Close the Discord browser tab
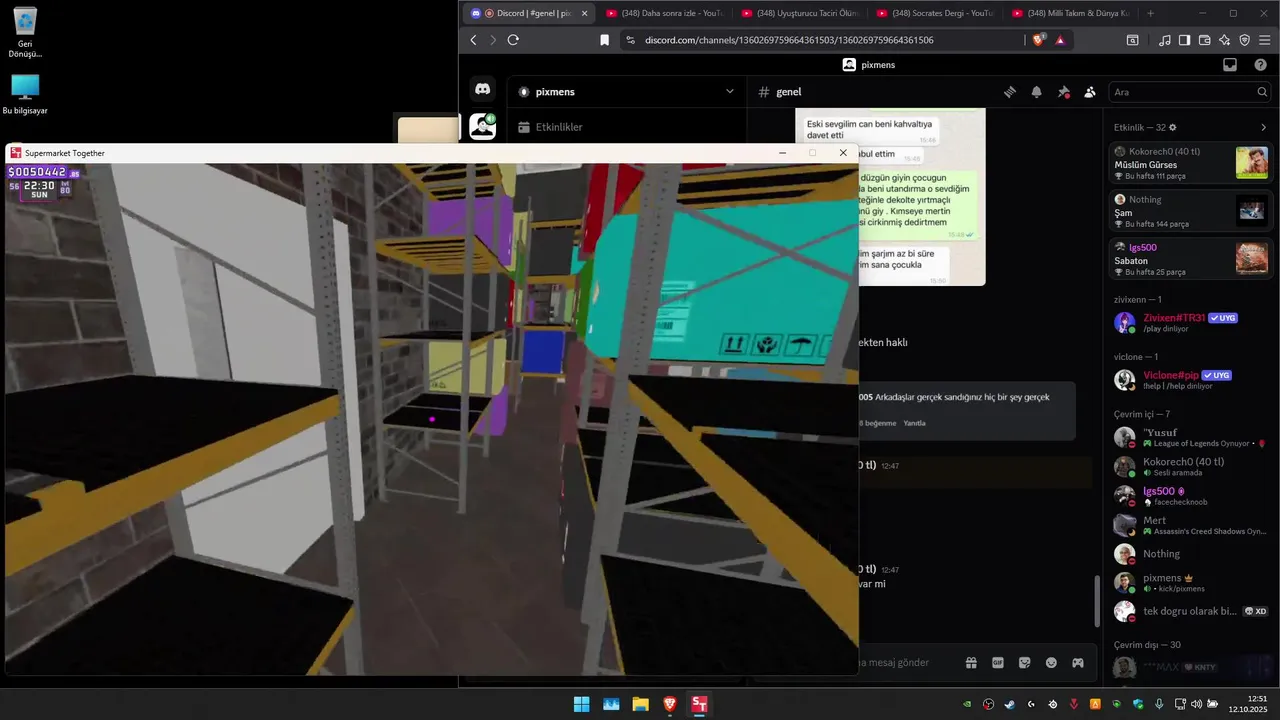 (584, 13)
